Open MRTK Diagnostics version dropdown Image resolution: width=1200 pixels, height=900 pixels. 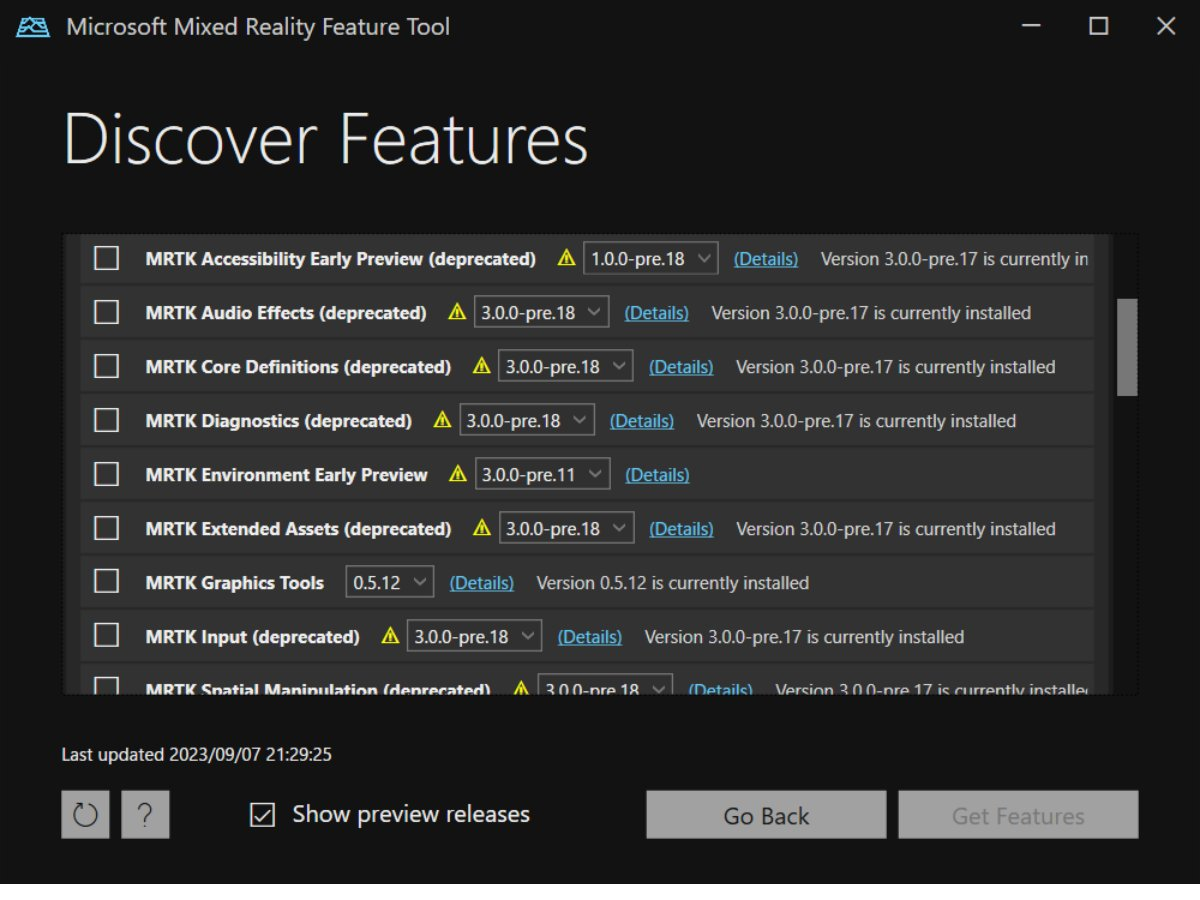[x=527, y=420]
